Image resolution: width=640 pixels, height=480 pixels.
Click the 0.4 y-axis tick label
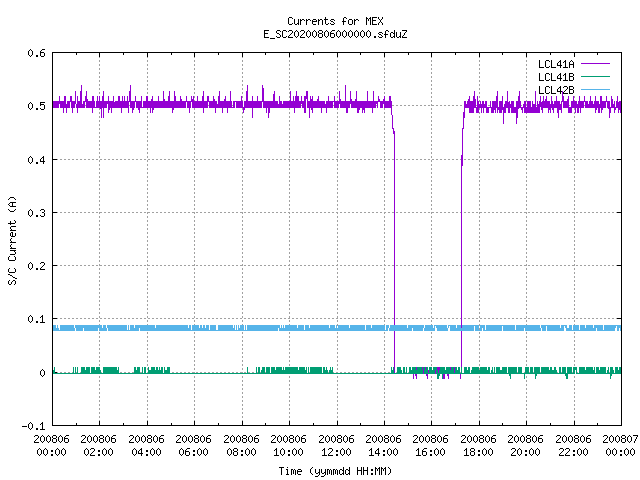pyautogui.click(x=36, y=160)
